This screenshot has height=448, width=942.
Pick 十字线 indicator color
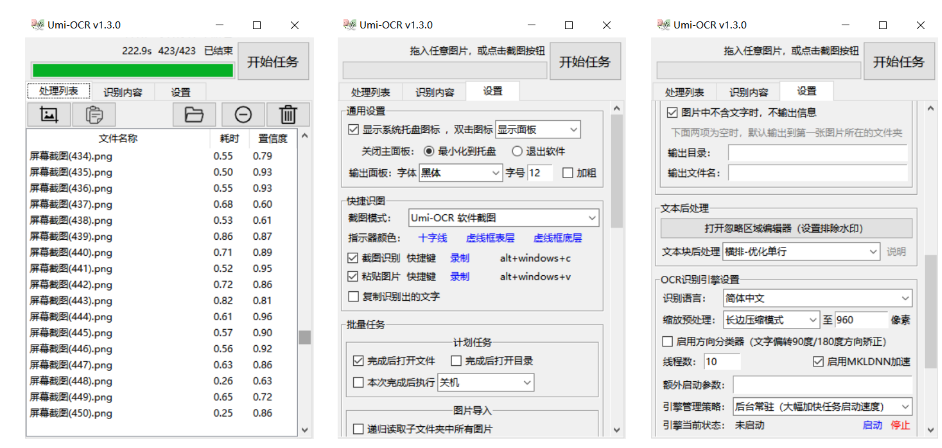(x=433, y=238)
